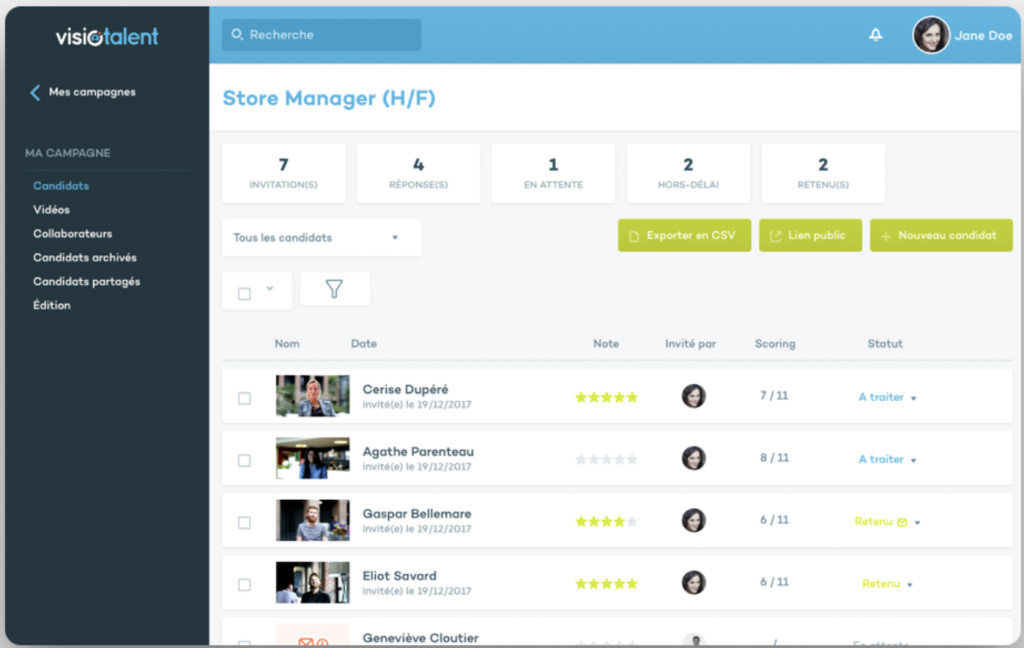Return to Mes campagnes
This screenshot has height=648, width=1024.
coord(92,92)
